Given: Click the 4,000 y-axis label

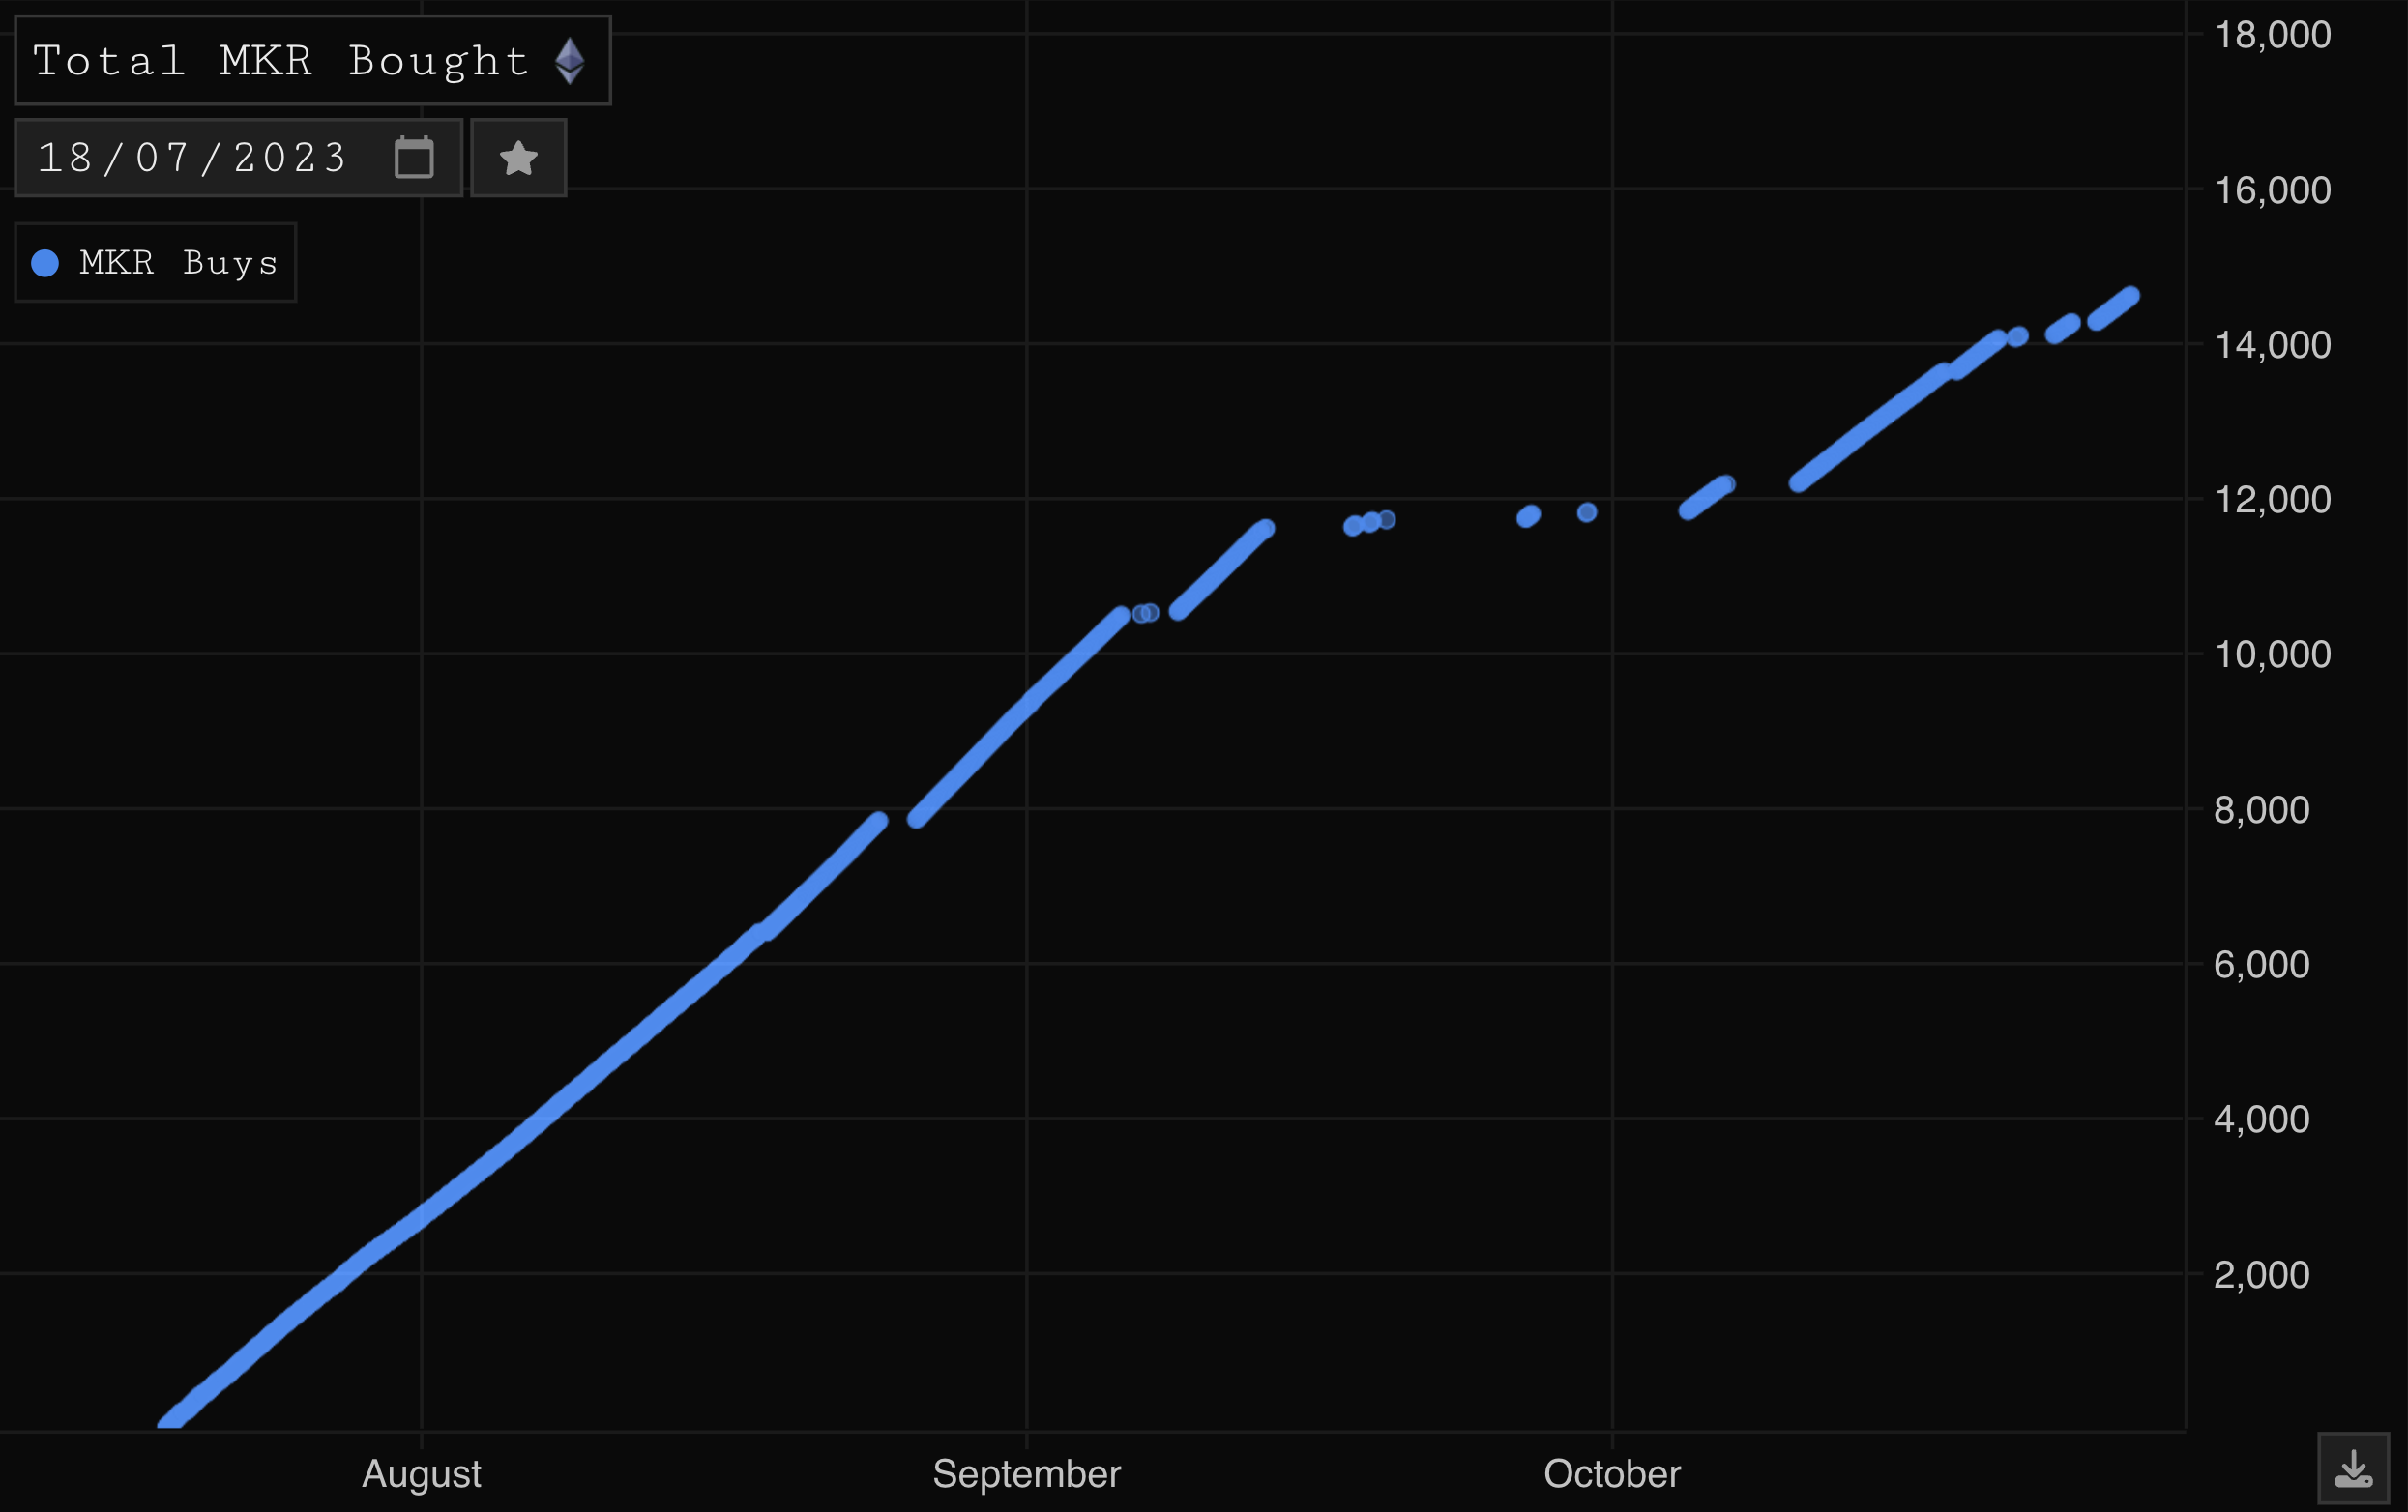Looking at the screenshot, I should [x=2262, y=1119].
